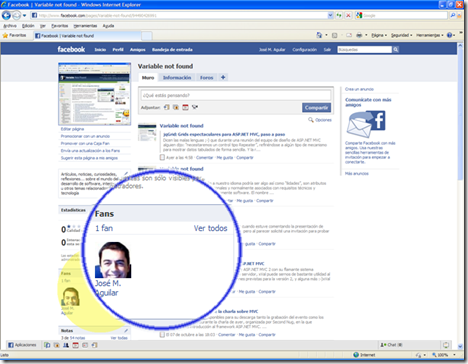468x364 pixels.
Task: Click the magnifier icon of the Google search box
Action: [453, 15]
